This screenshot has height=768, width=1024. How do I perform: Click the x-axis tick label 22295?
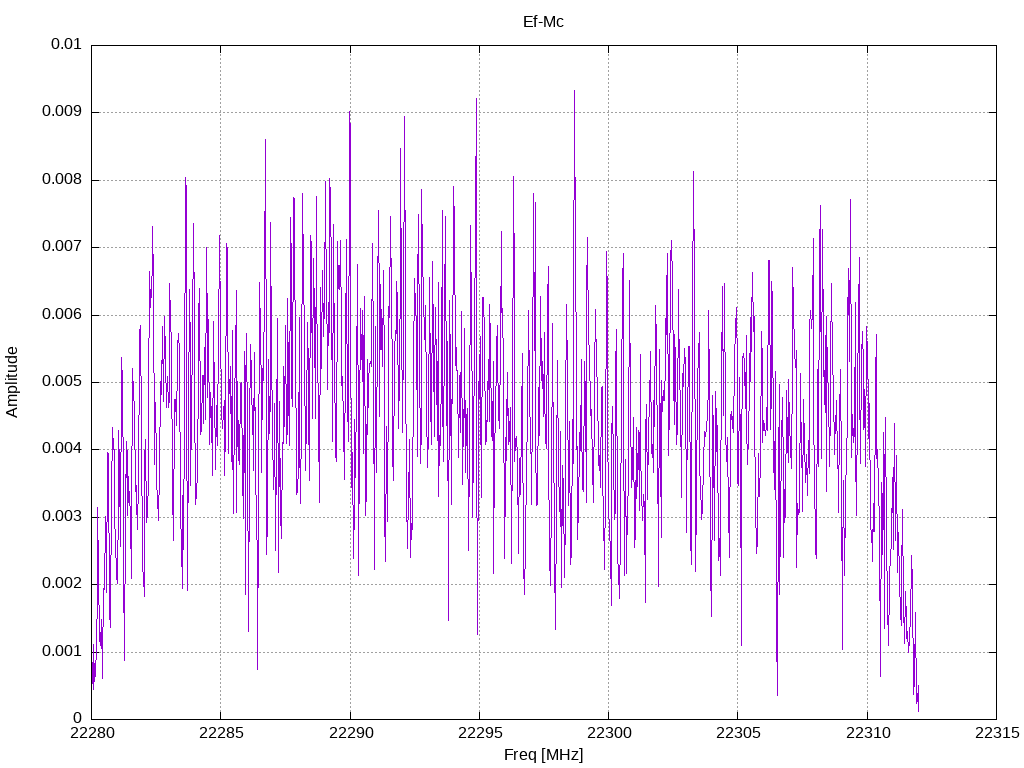pyautogui.click(x=479, y=733)
